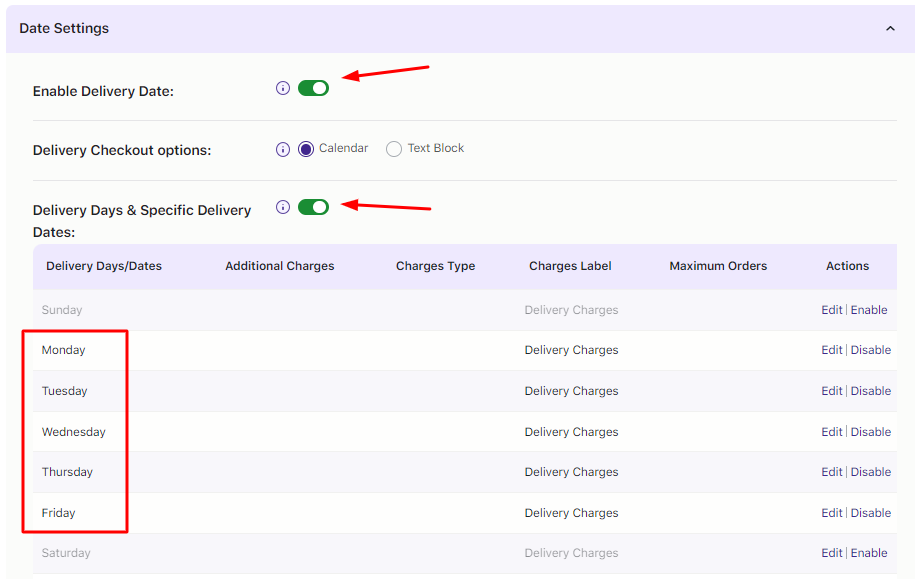
Task: Click the Sunday day name cell
Action: pos(62,310)
